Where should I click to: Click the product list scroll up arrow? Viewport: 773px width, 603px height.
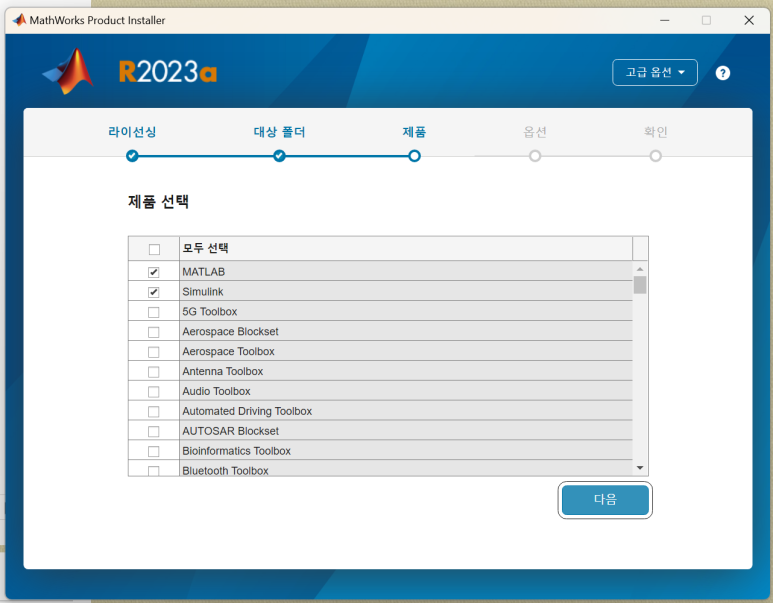point(640,269)
